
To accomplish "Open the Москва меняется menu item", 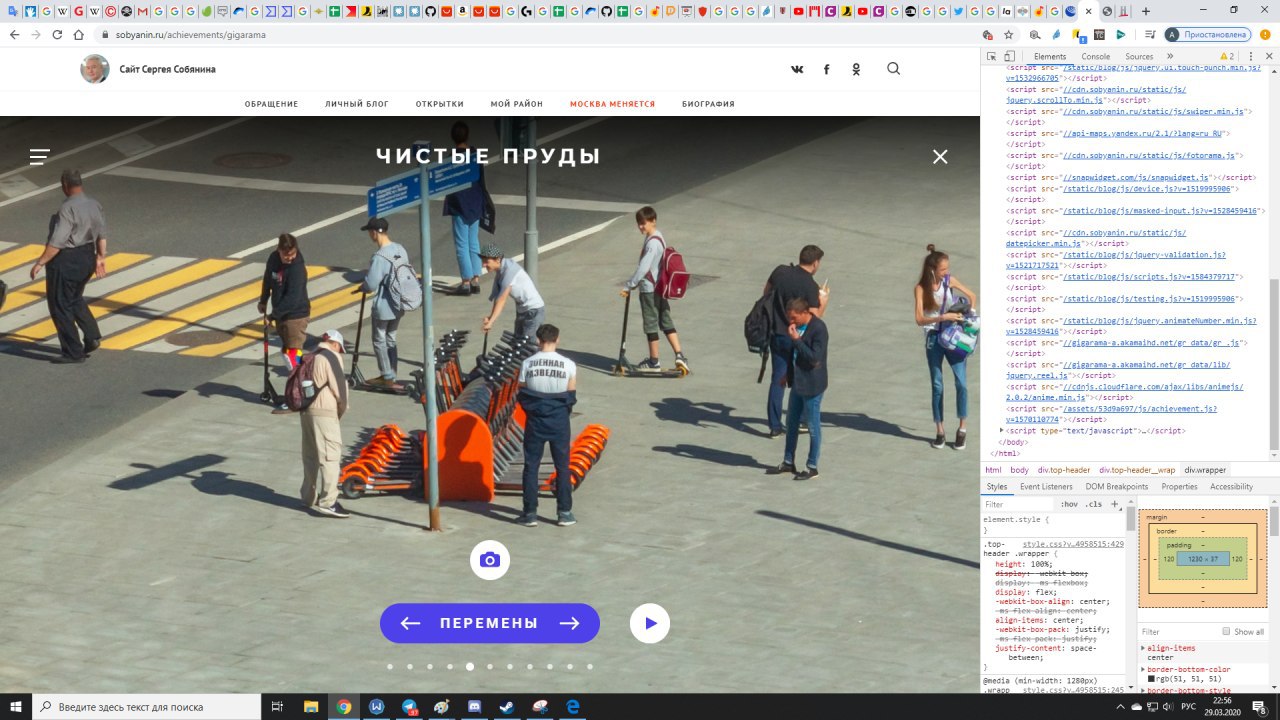I will (x=612, y=104).
